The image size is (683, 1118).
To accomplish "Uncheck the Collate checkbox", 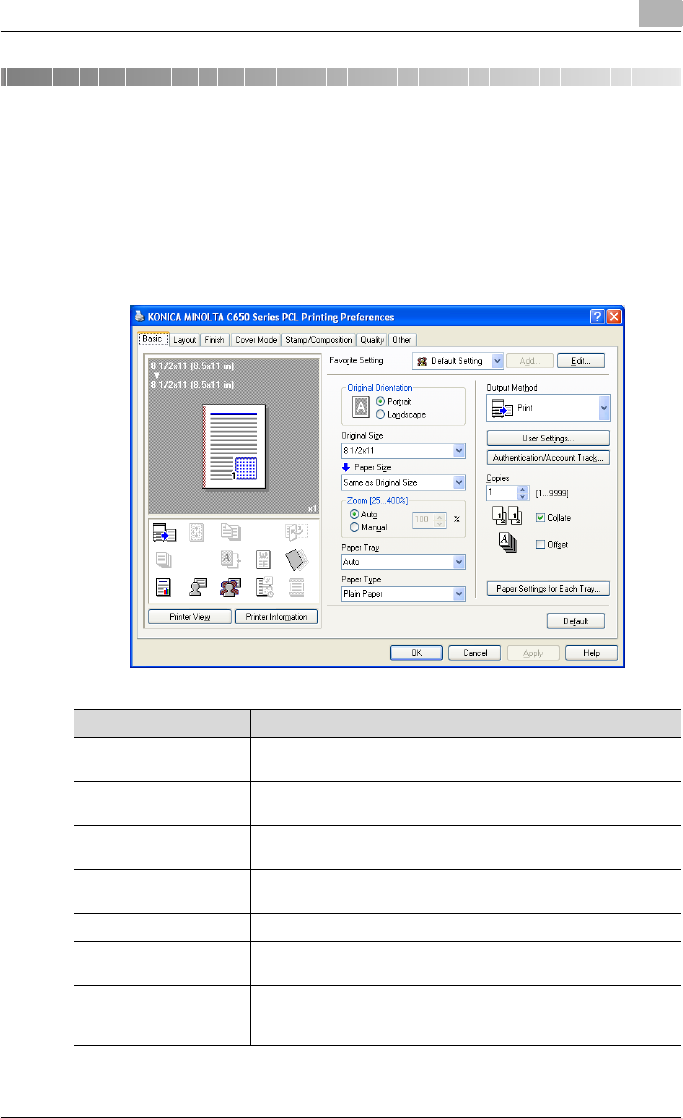I will pyautogui.click(x=540, y=518).
